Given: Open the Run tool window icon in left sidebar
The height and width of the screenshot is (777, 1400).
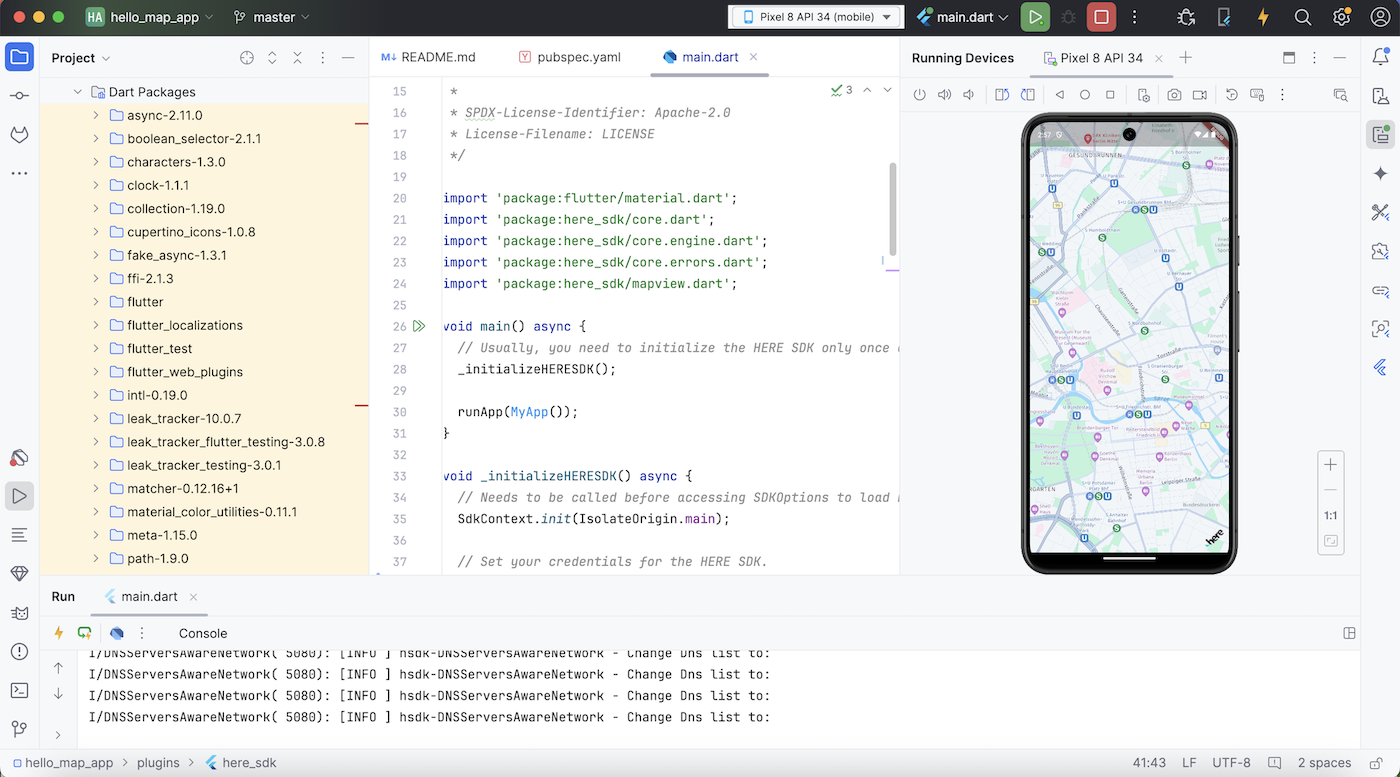Looking at the screenshot, I should pos(19,495).
